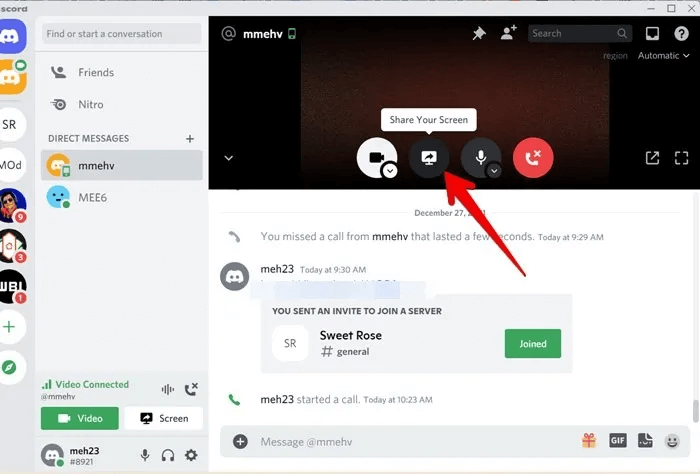Disconnect call icon beside Video Connected
700x474 pixels.
point(192,389)
